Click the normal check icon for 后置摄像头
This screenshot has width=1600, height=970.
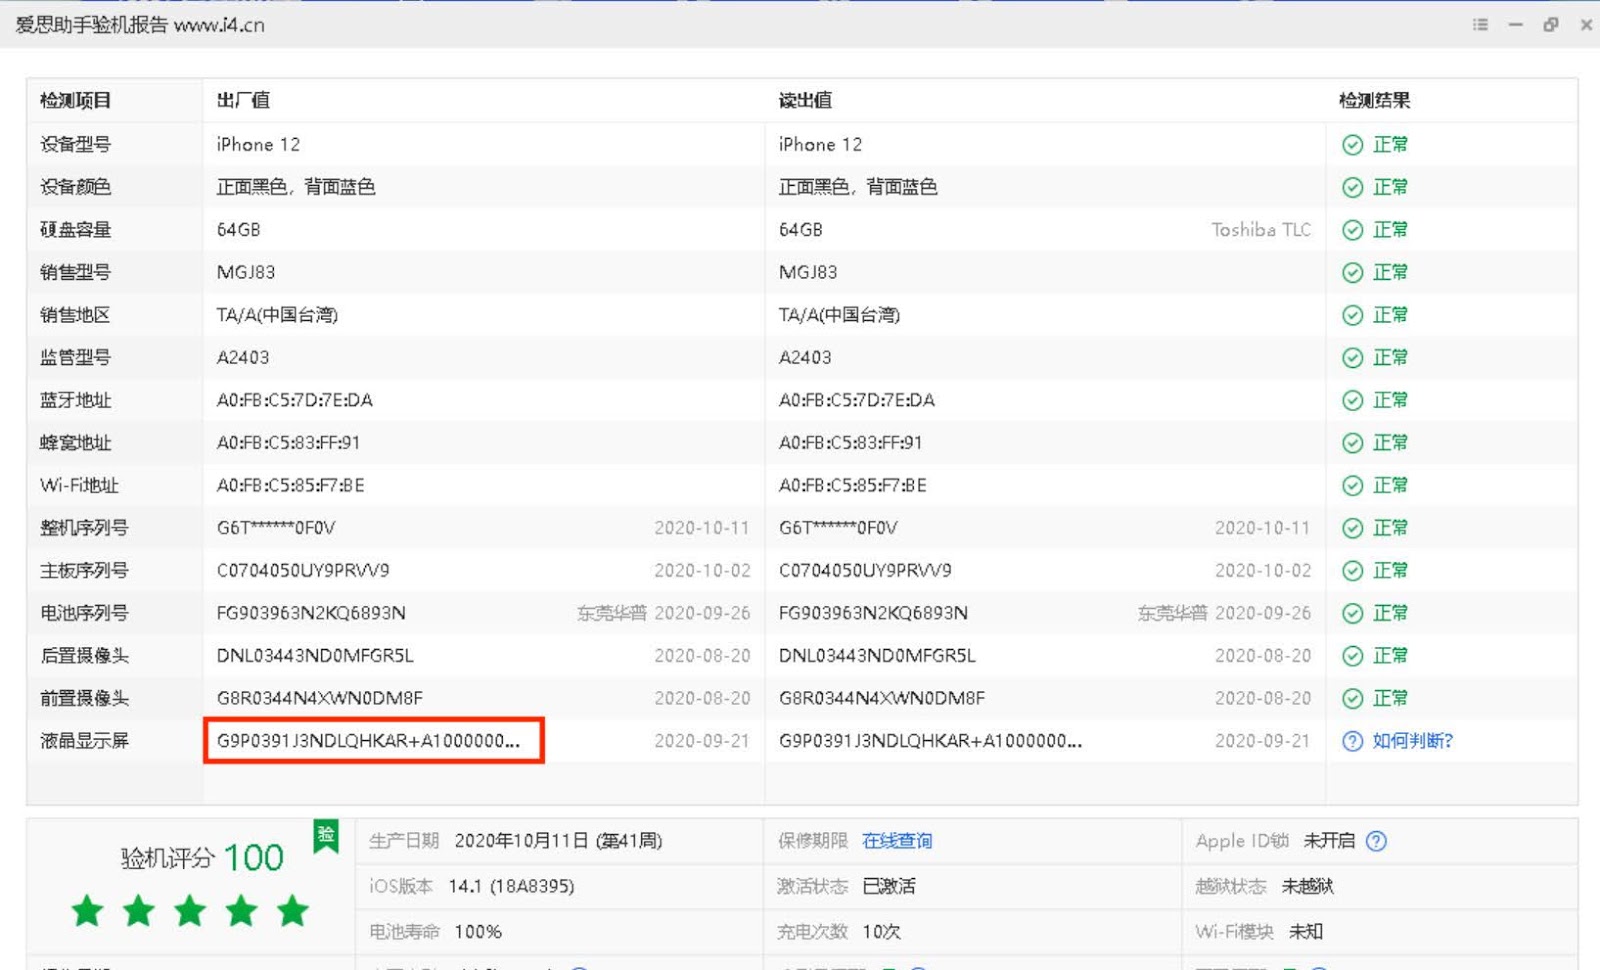click(1352, 656)
